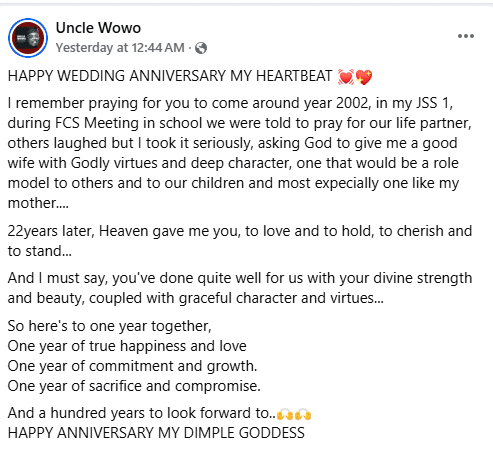Click the 'I remember praying for you' line
Screen dimensions: 493x454
[x=230, y=103]
